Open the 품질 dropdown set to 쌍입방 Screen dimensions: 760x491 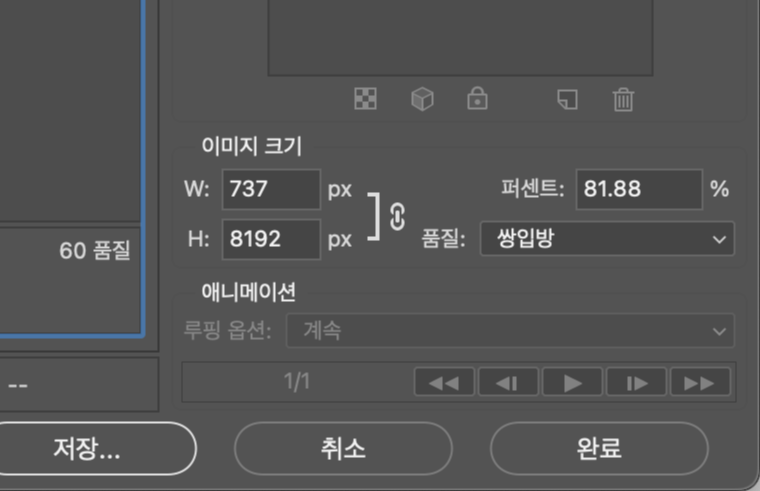607,238
